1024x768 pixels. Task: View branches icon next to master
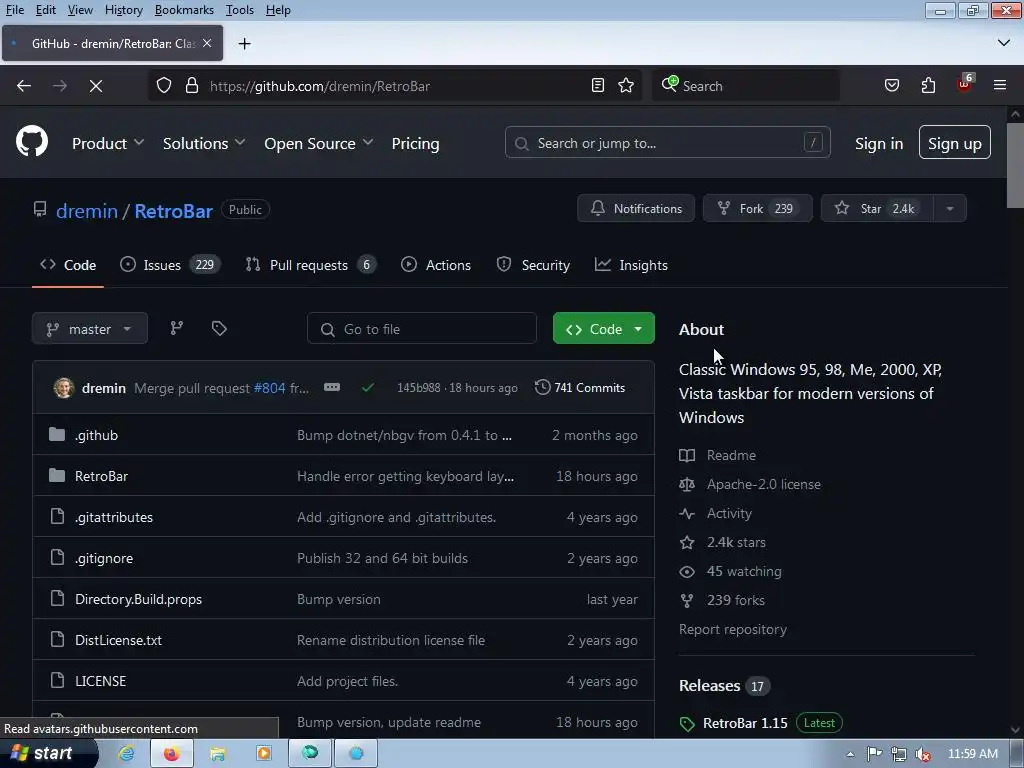click(177, 328)
